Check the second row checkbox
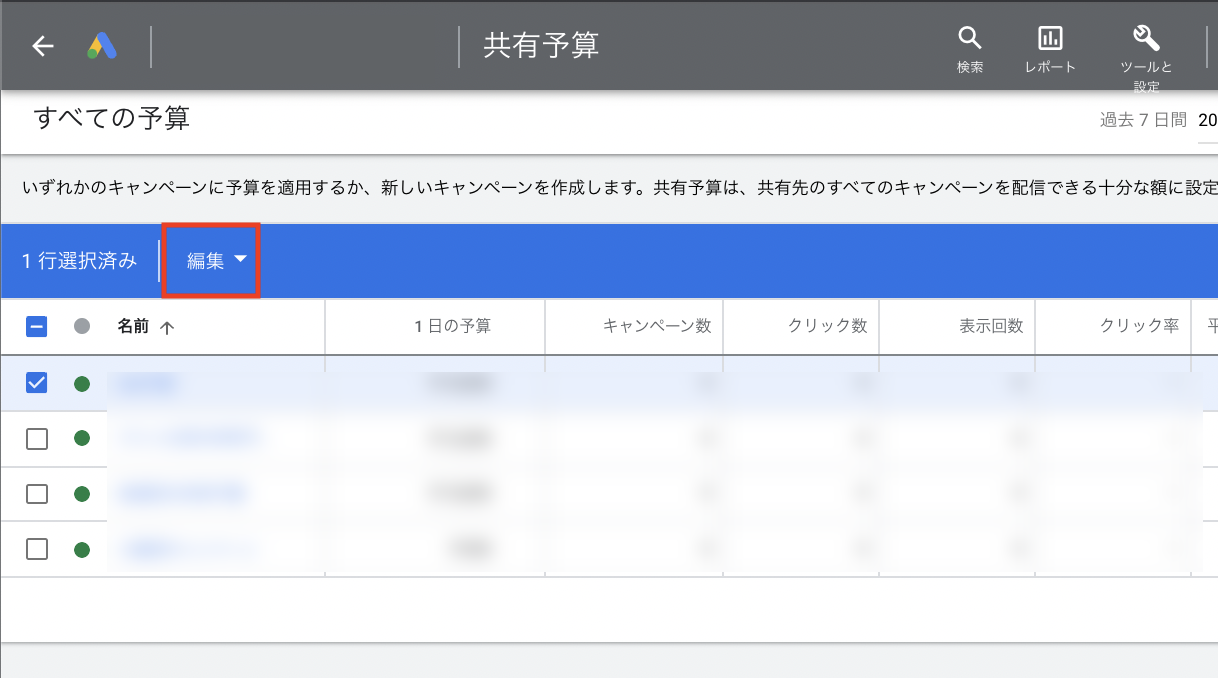 pyautogui.click(x=37, y=438)
